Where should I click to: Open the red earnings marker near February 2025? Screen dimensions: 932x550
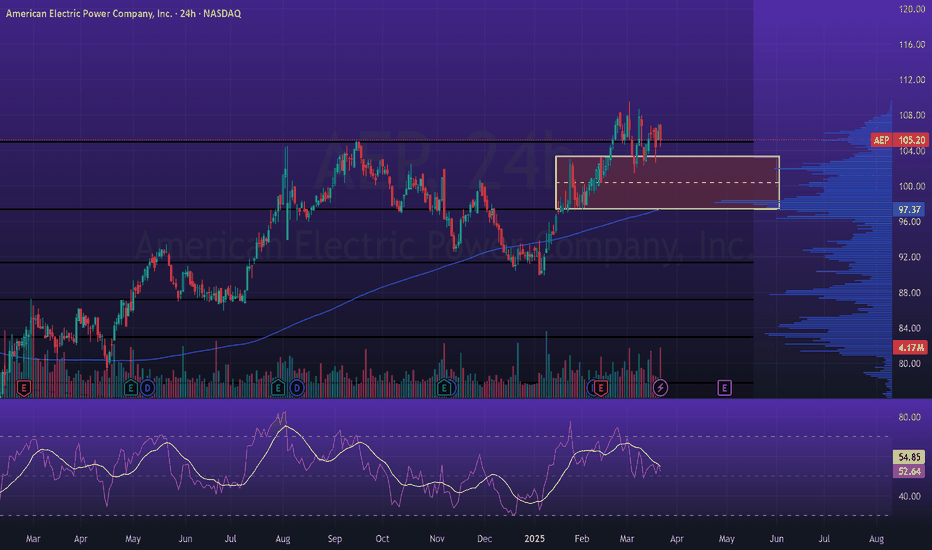pos(600,389)
